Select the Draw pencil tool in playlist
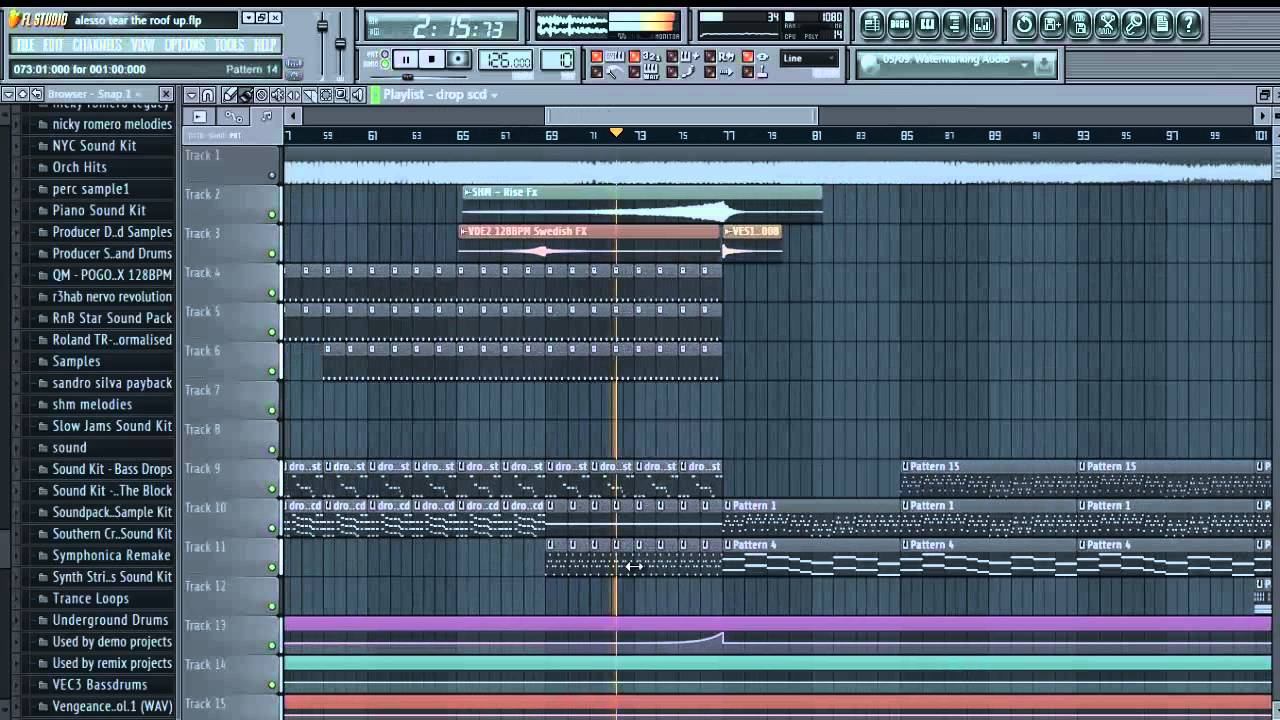The width and height of the screenshot is (1280, 720). point(229,95)
